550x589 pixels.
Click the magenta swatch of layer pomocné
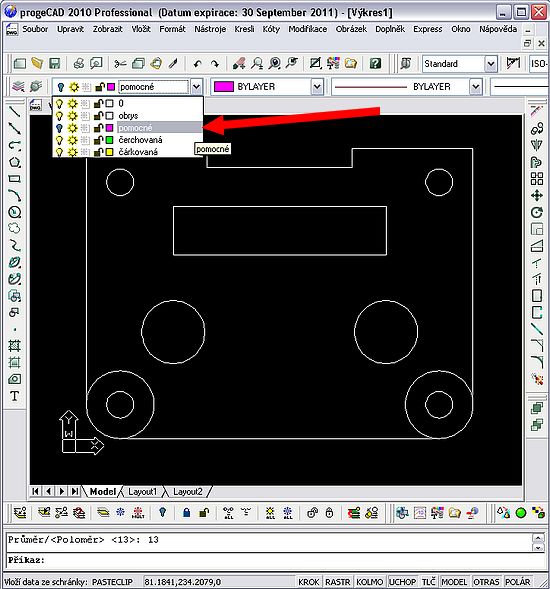(109, 128)
